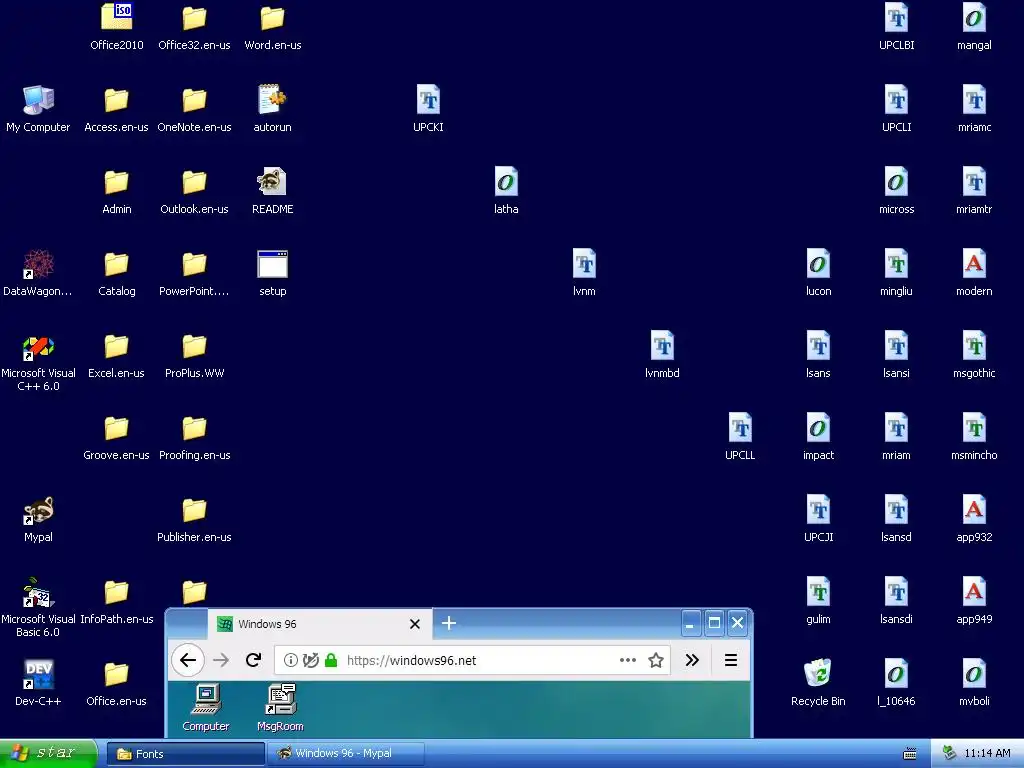Switch to Windows 96 - Mypal taskbar button
The height and width of the screenshot is (768, 1024).
[x=345, y=754]
